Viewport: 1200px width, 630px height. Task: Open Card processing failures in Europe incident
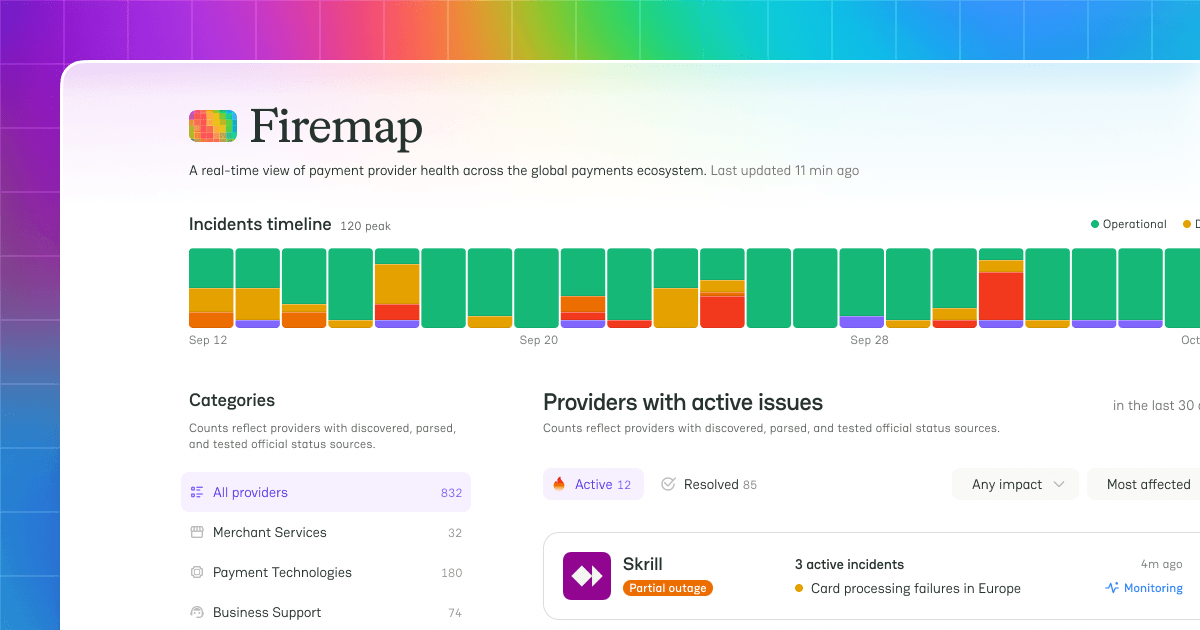916,588
